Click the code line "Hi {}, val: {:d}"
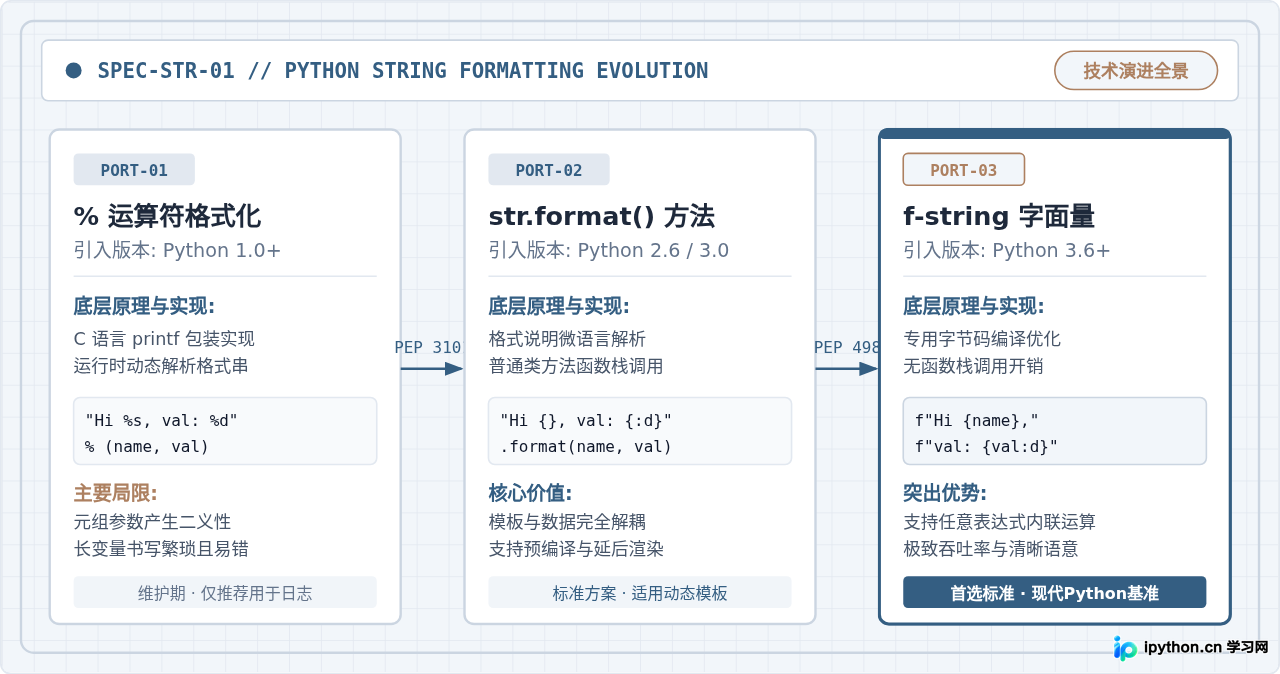This screenshot has height=674, width=1280. (586, 421)
